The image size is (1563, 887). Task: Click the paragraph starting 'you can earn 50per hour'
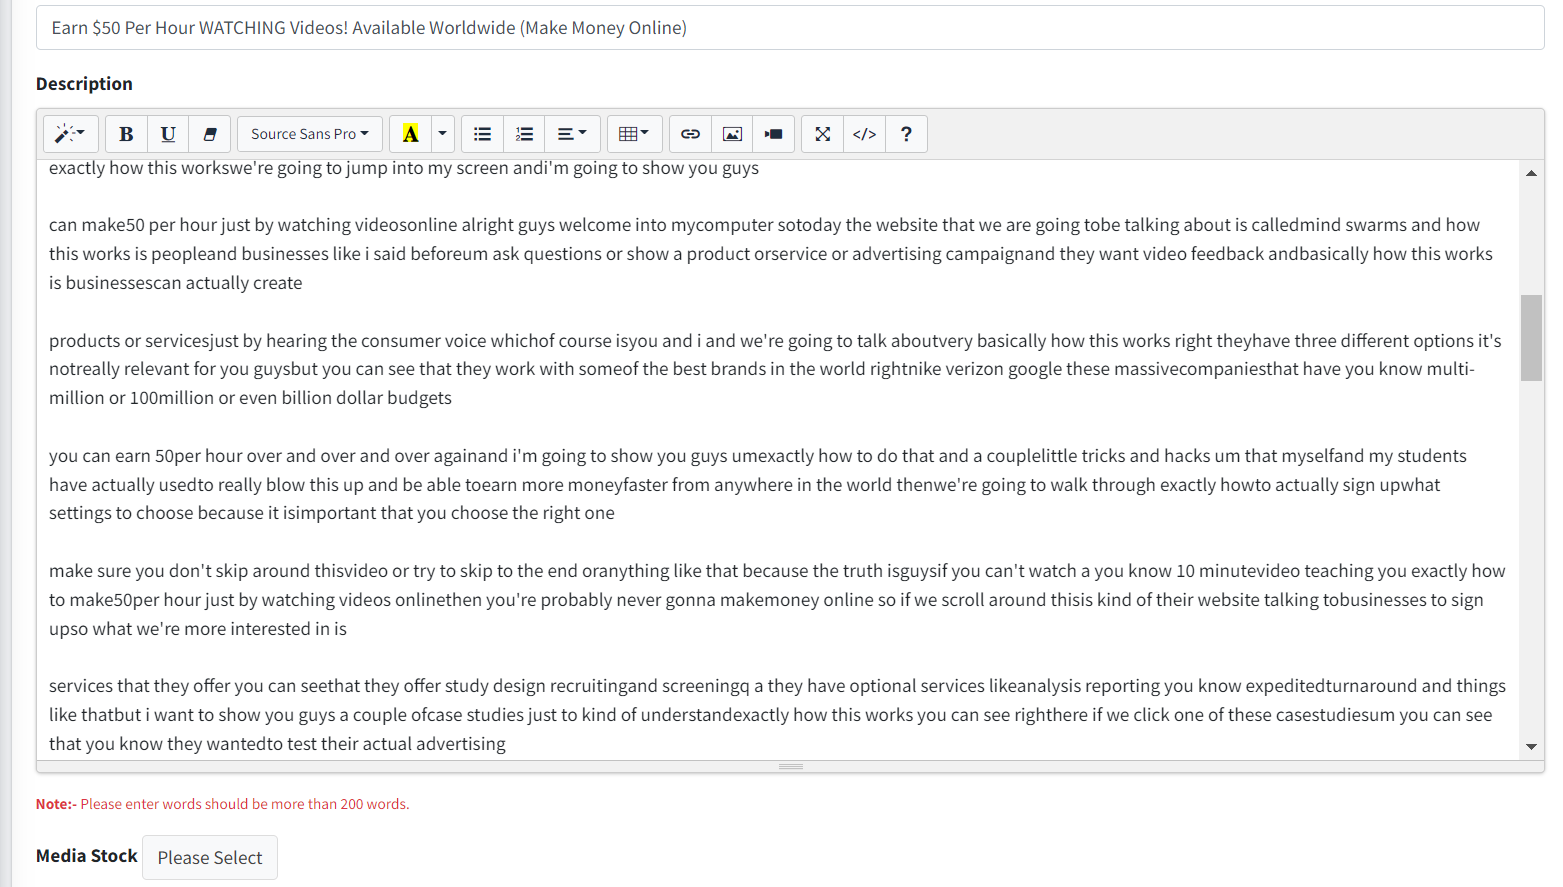(x=758, y=484)
